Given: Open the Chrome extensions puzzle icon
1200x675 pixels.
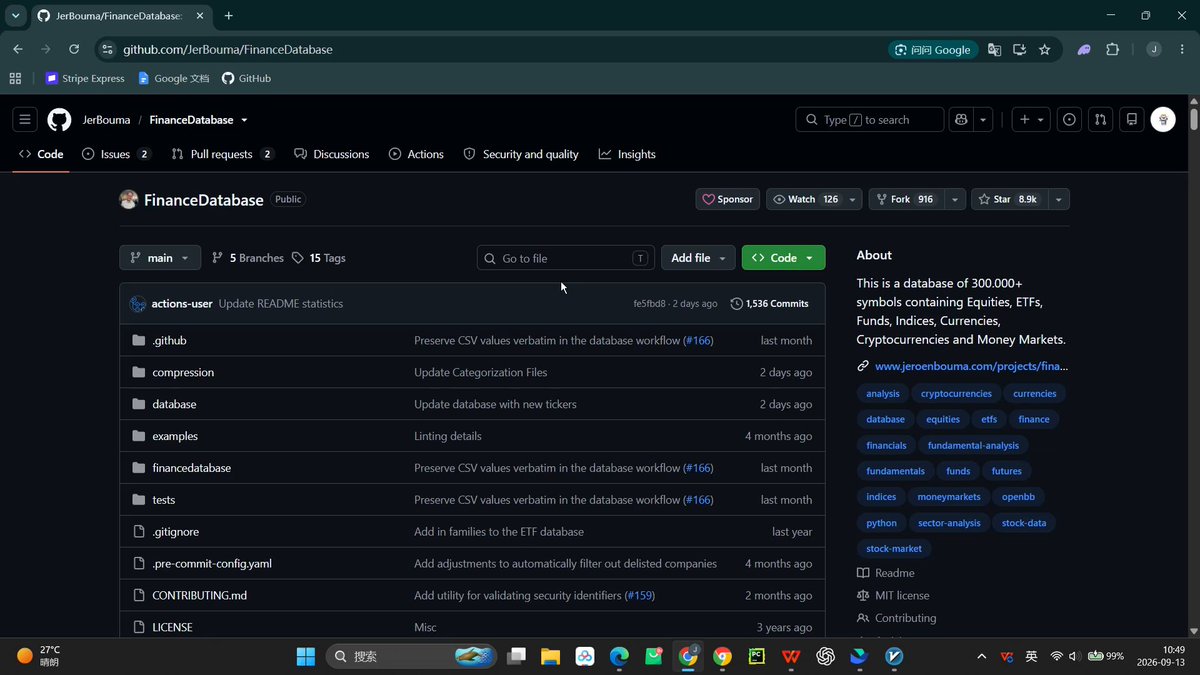Looking at the screenshot, I should [1112, 49].
